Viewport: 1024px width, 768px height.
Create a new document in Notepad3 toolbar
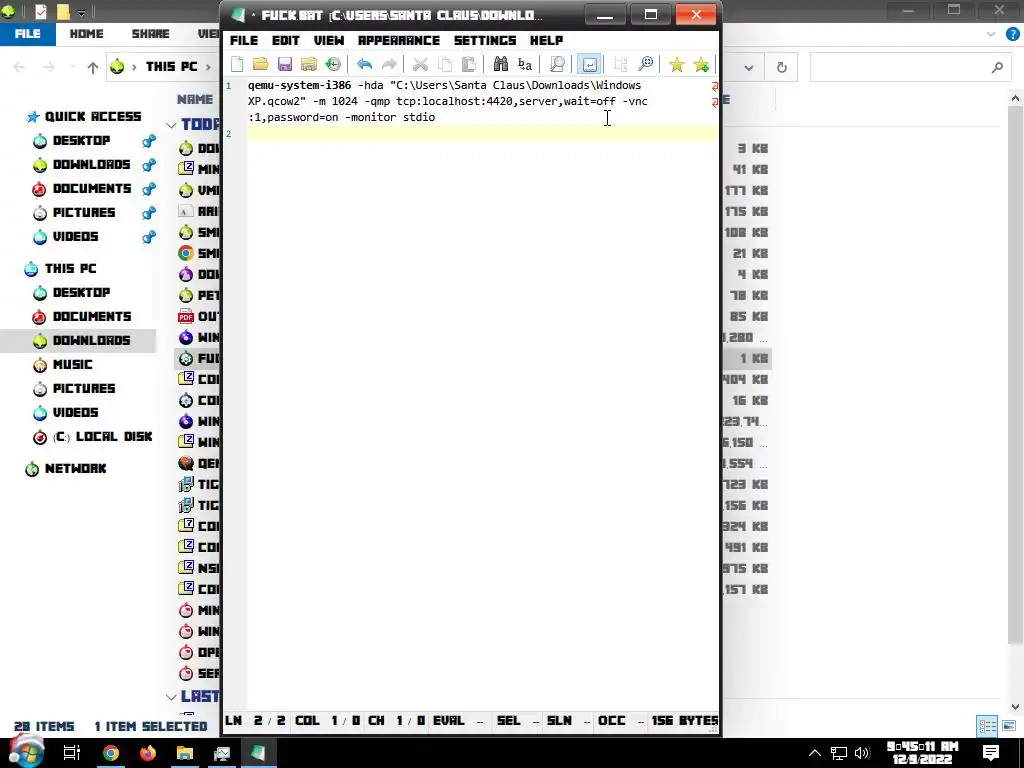click(237, 64)
